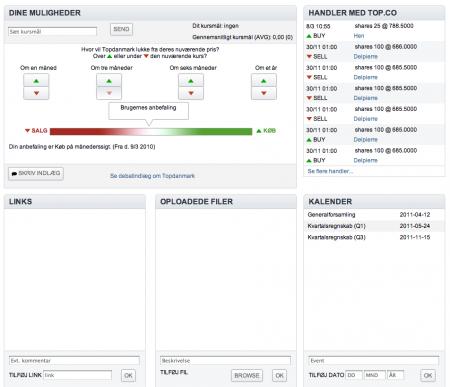This screenshot has width=450, height=387.
Task: Click the DINE MULIGHEDER panel header
Action: [x=150, y=13]
